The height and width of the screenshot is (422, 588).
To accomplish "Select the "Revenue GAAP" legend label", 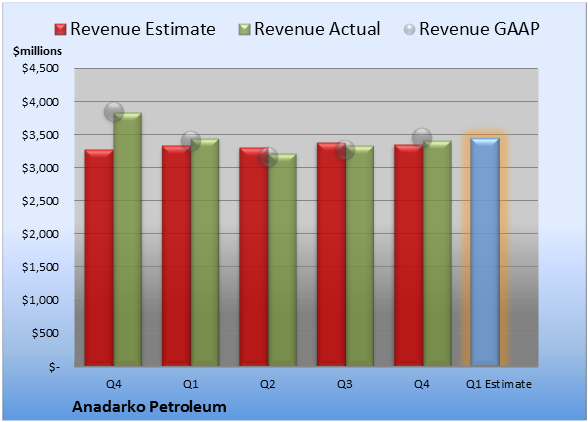I will (x=479, y=29).
